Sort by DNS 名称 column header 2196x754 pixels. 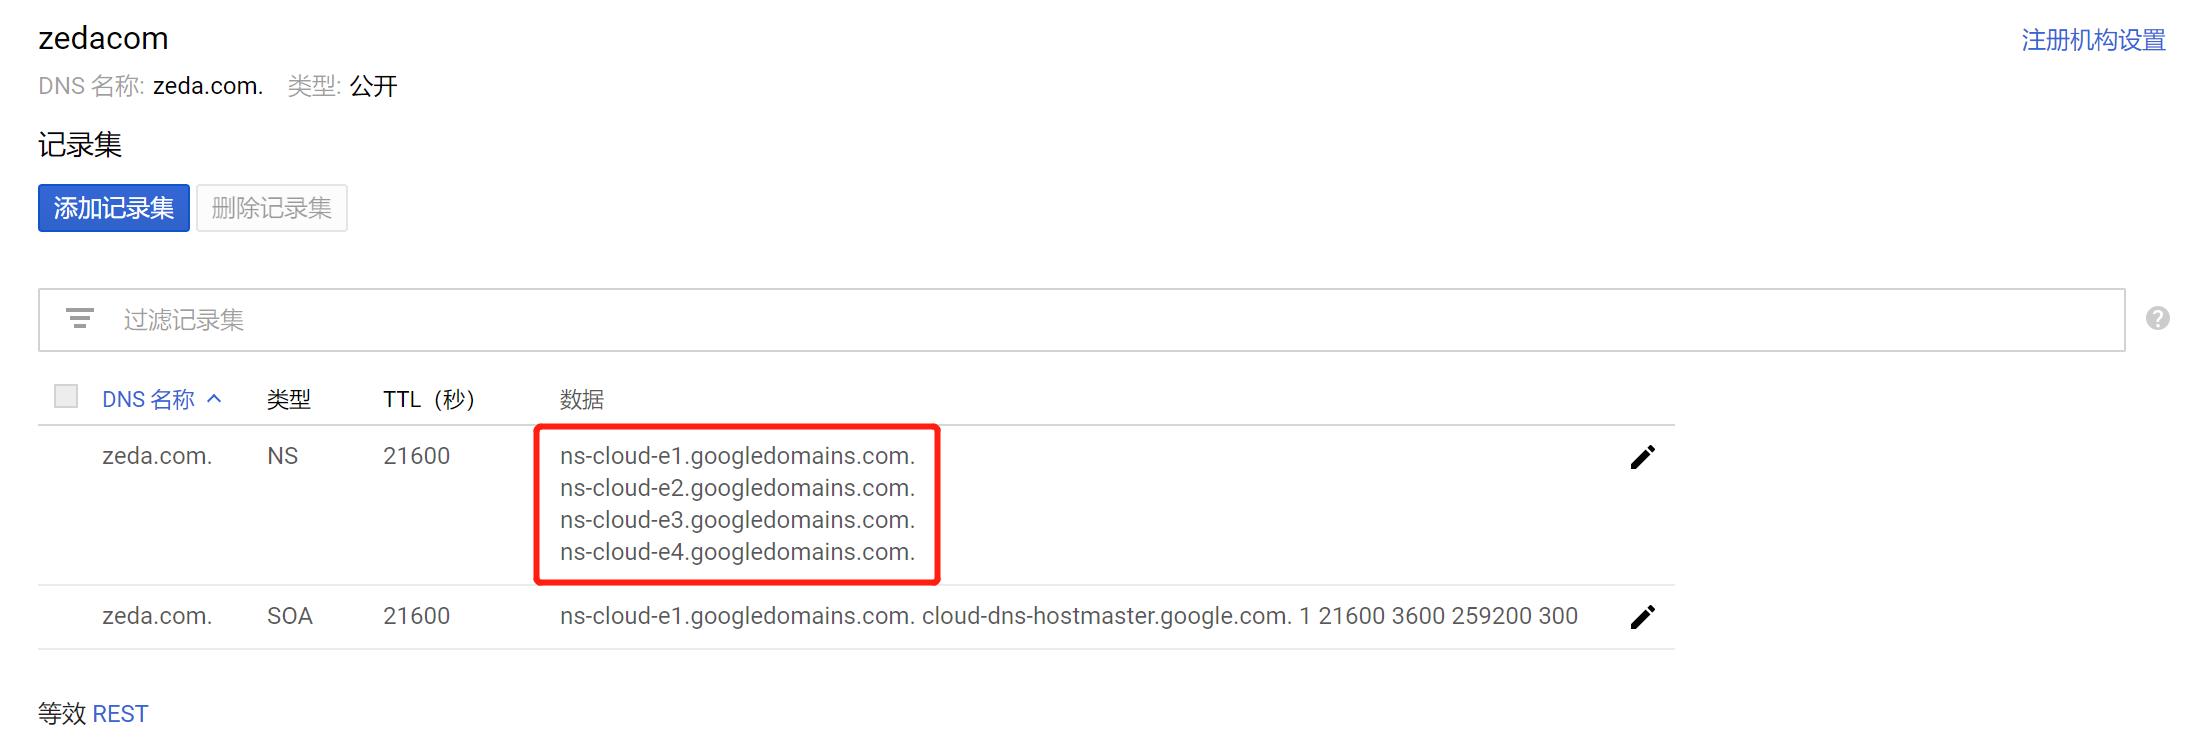pyautogui.click(x=148, y=400)
